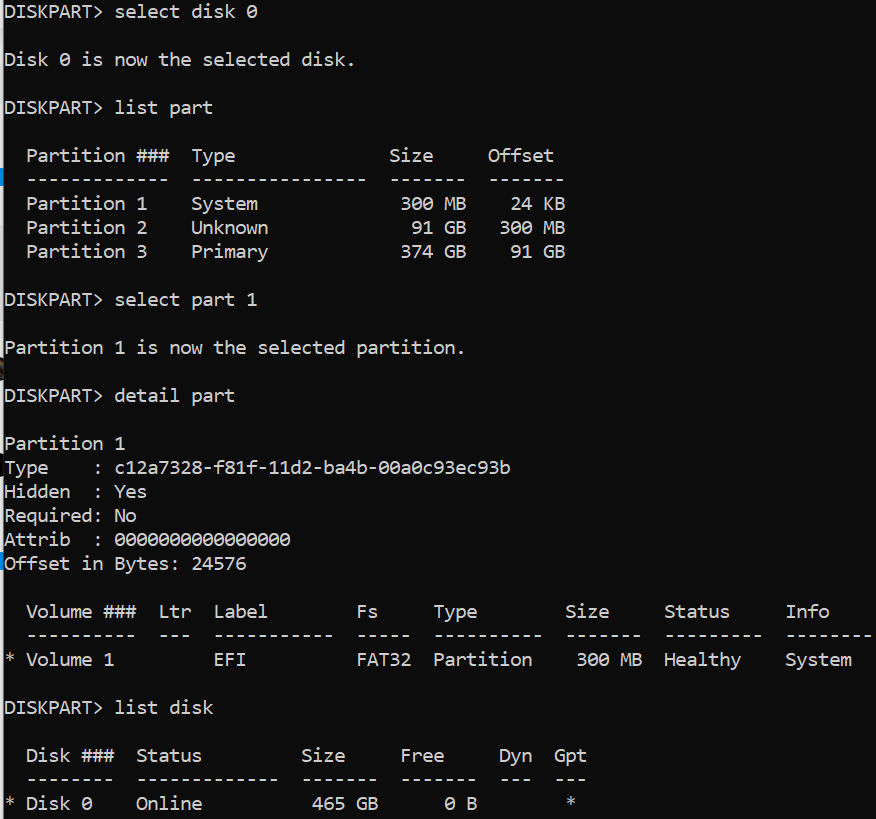Select the Partition 3 Primary row

[296, 252]
